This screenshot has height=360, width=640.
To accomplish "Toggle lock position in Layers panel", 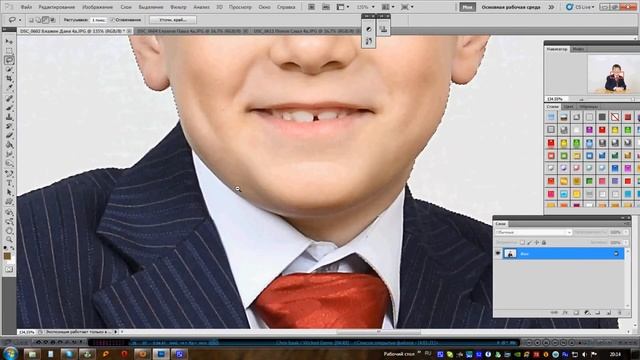I will pyautogui.click(x=537, y=242).
